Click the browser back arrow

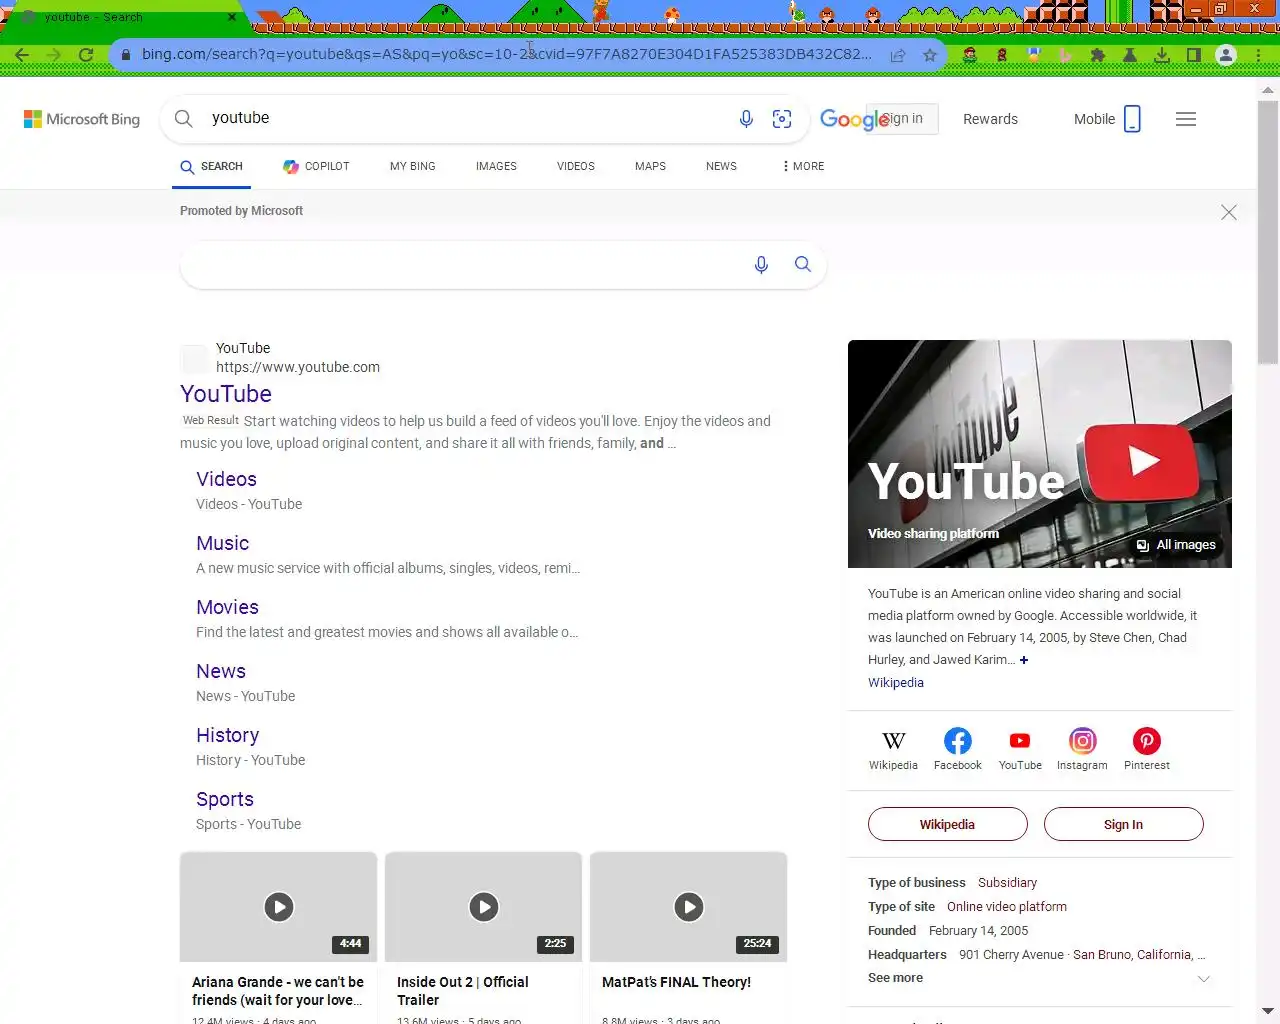tap(22, 55)
